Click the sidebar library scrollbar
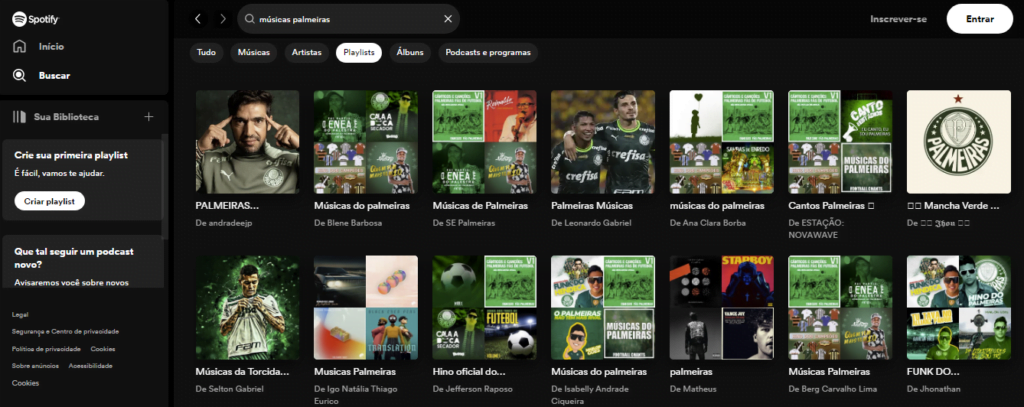This screenshot has height=407, width=1024. [164, 186]
